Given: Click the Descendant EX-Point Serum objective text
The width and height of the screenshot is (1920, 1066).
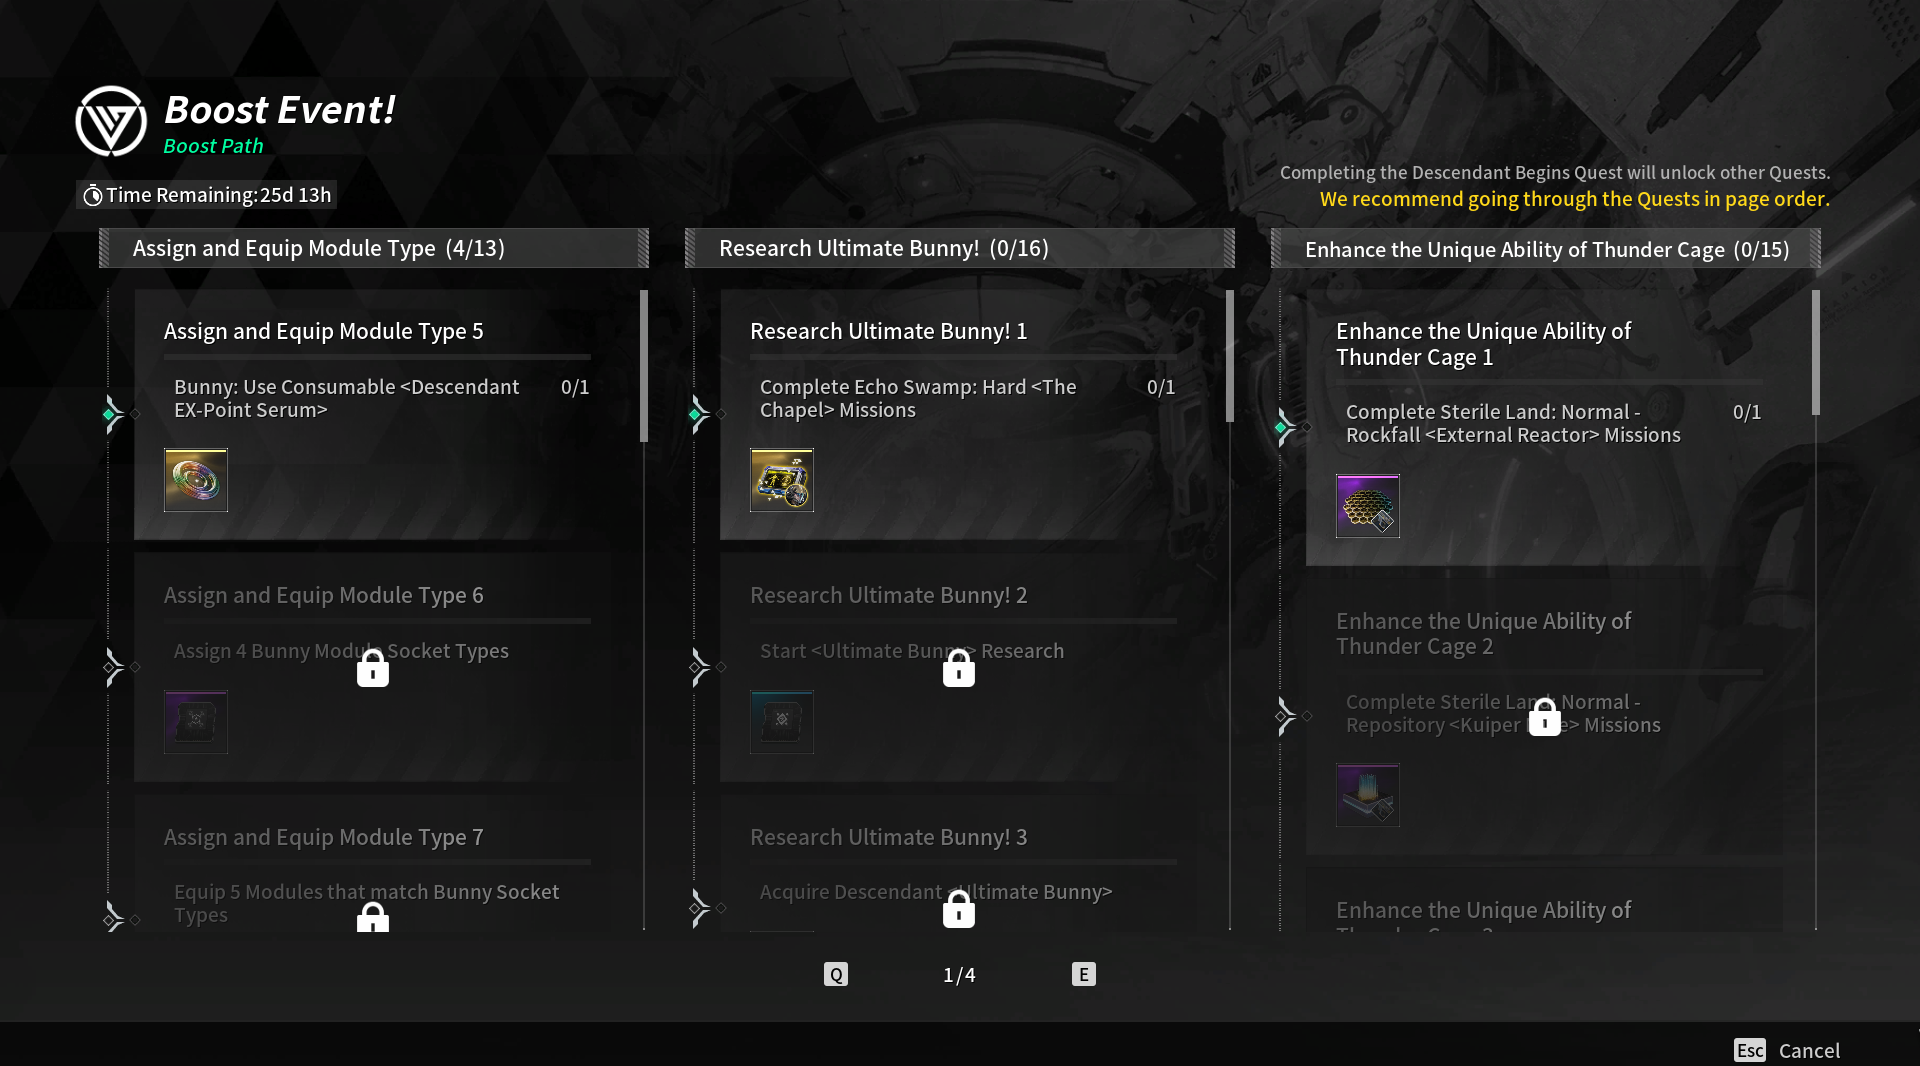Looking at the screenshot, I should click(346, 398).
